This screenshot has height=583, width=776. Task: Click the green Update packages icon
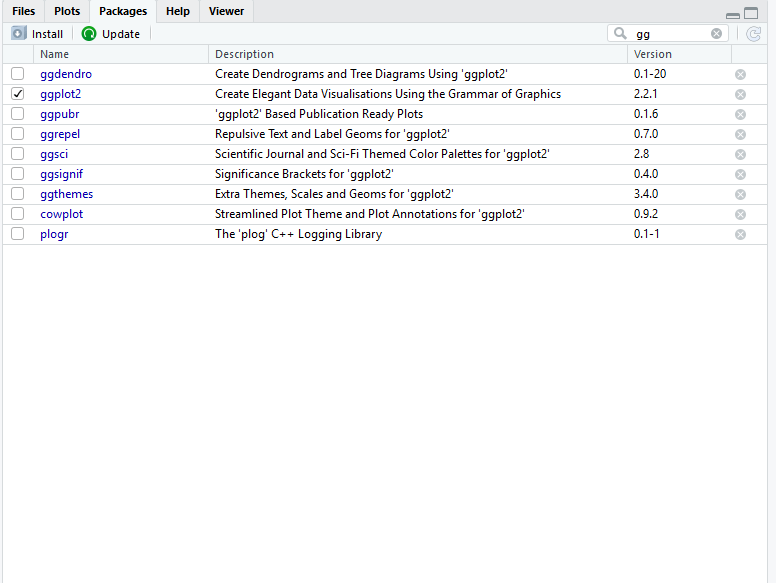pos(89,34)
